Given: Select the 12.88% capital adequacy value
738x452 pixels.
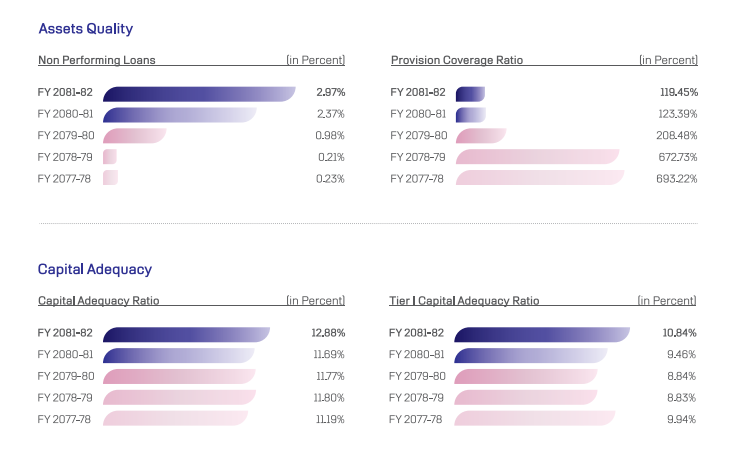Looking at the screenshot, I should point(329,333).
